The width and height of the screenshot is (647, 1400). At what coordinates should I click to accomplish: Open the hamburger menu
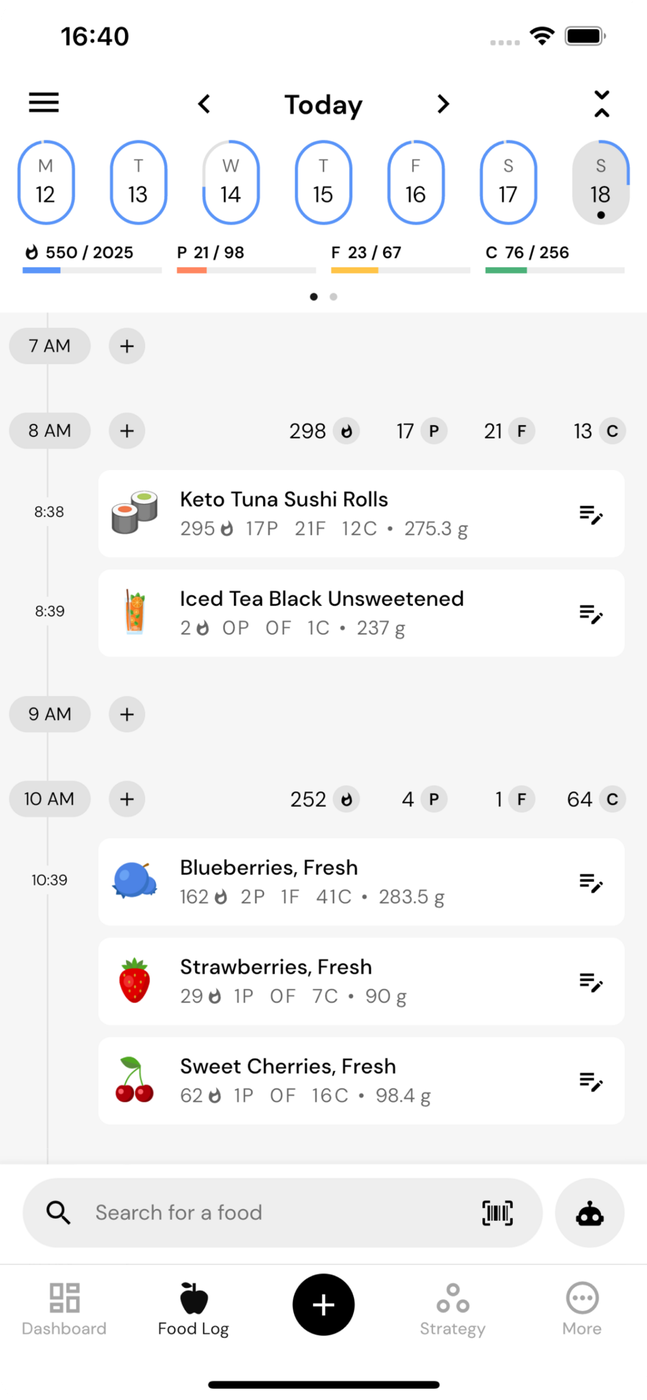pos(44,103)
